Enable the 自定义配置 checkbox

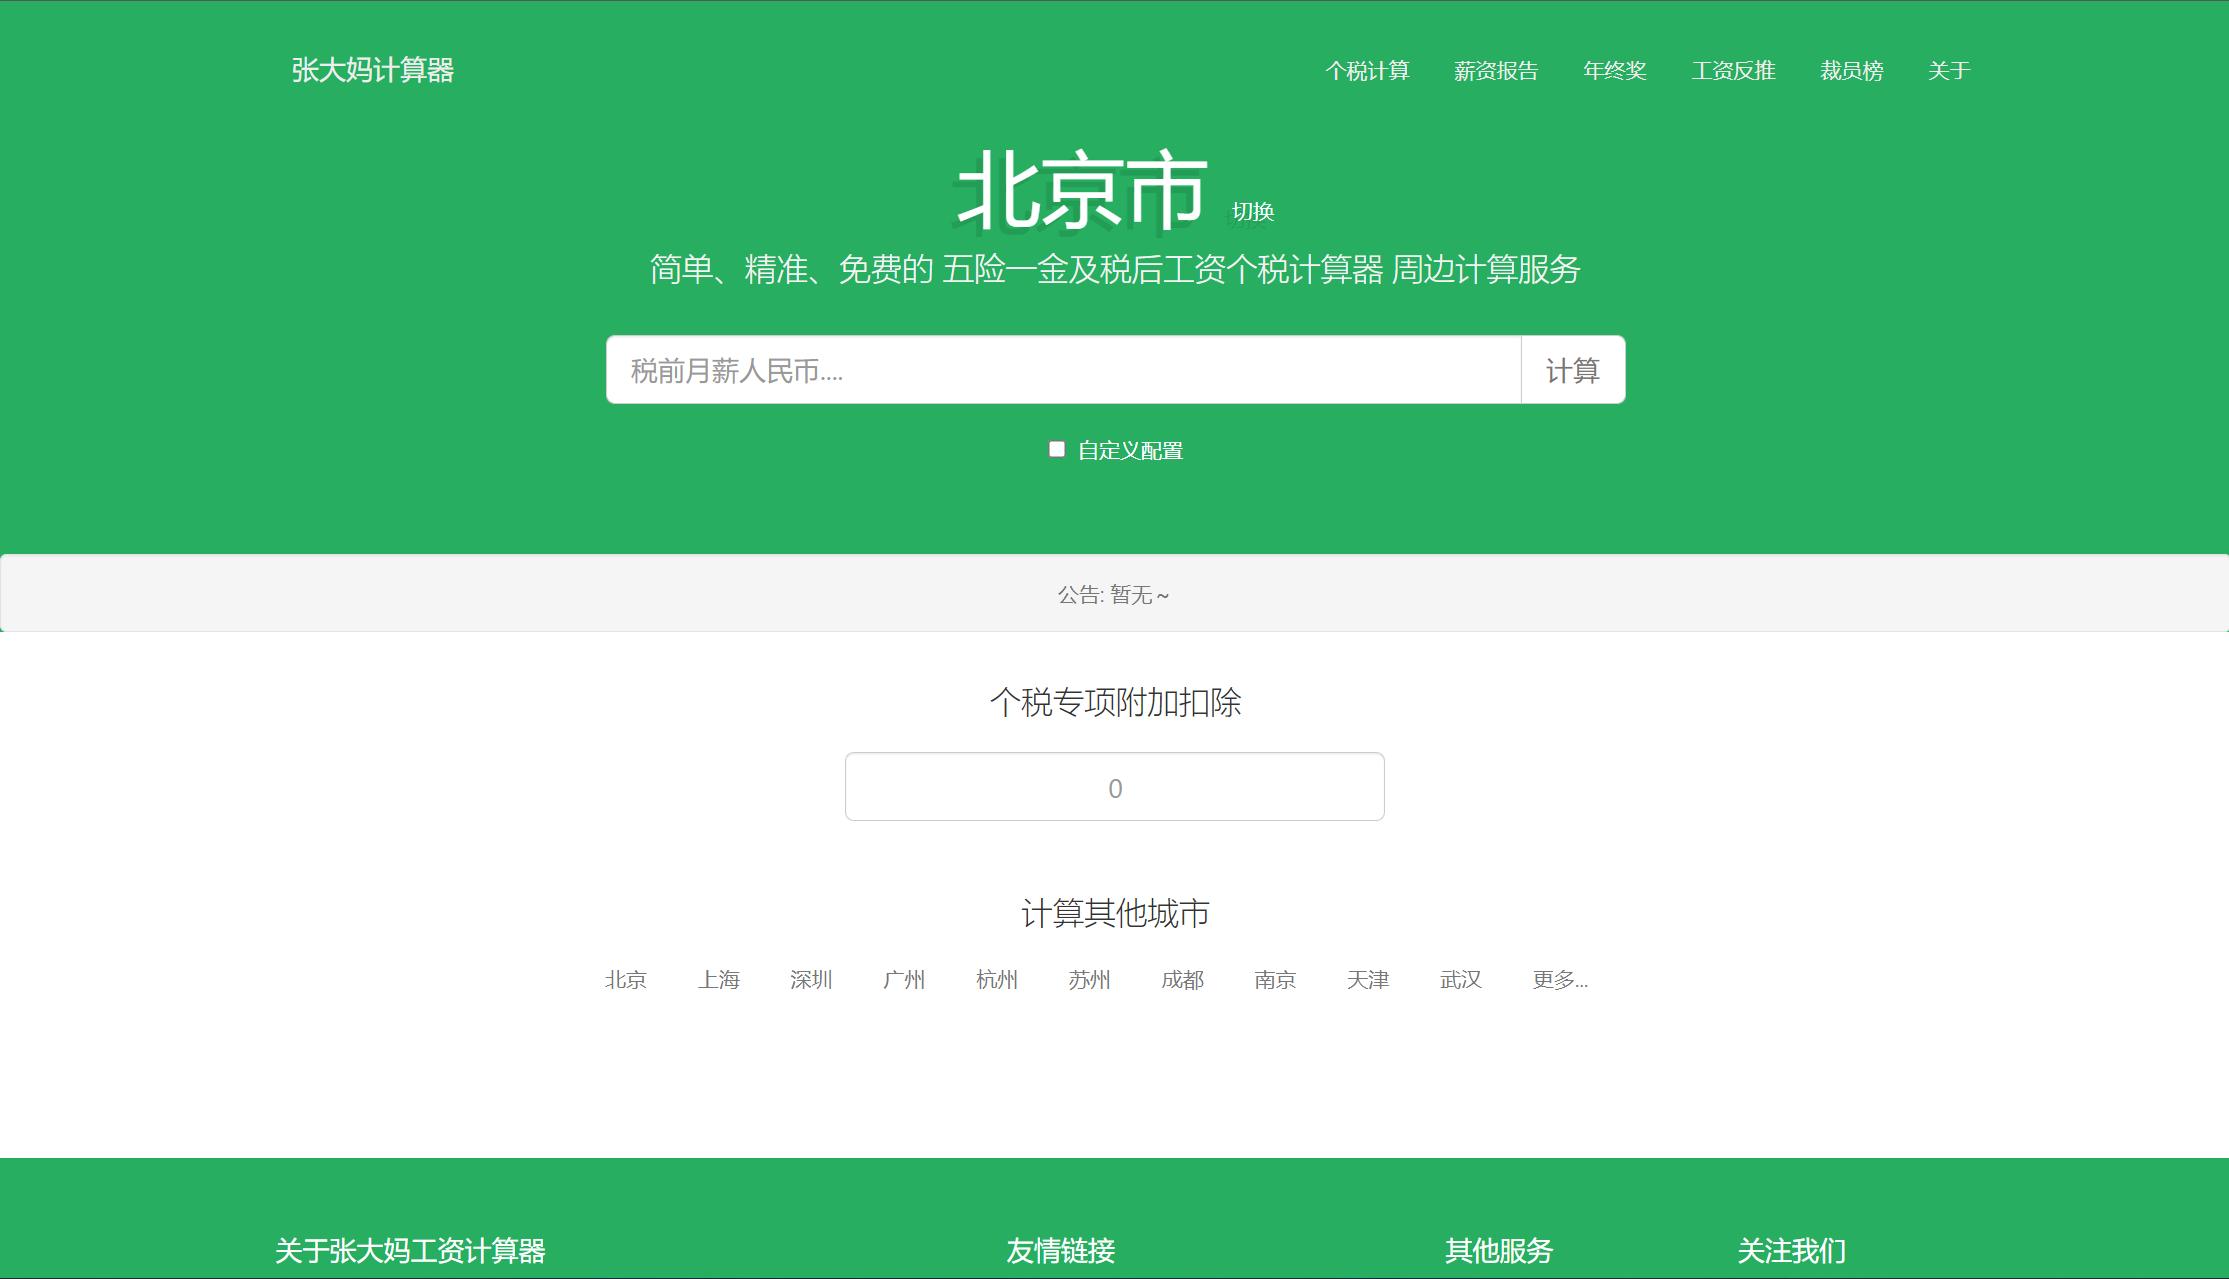tap(1058, 450)
